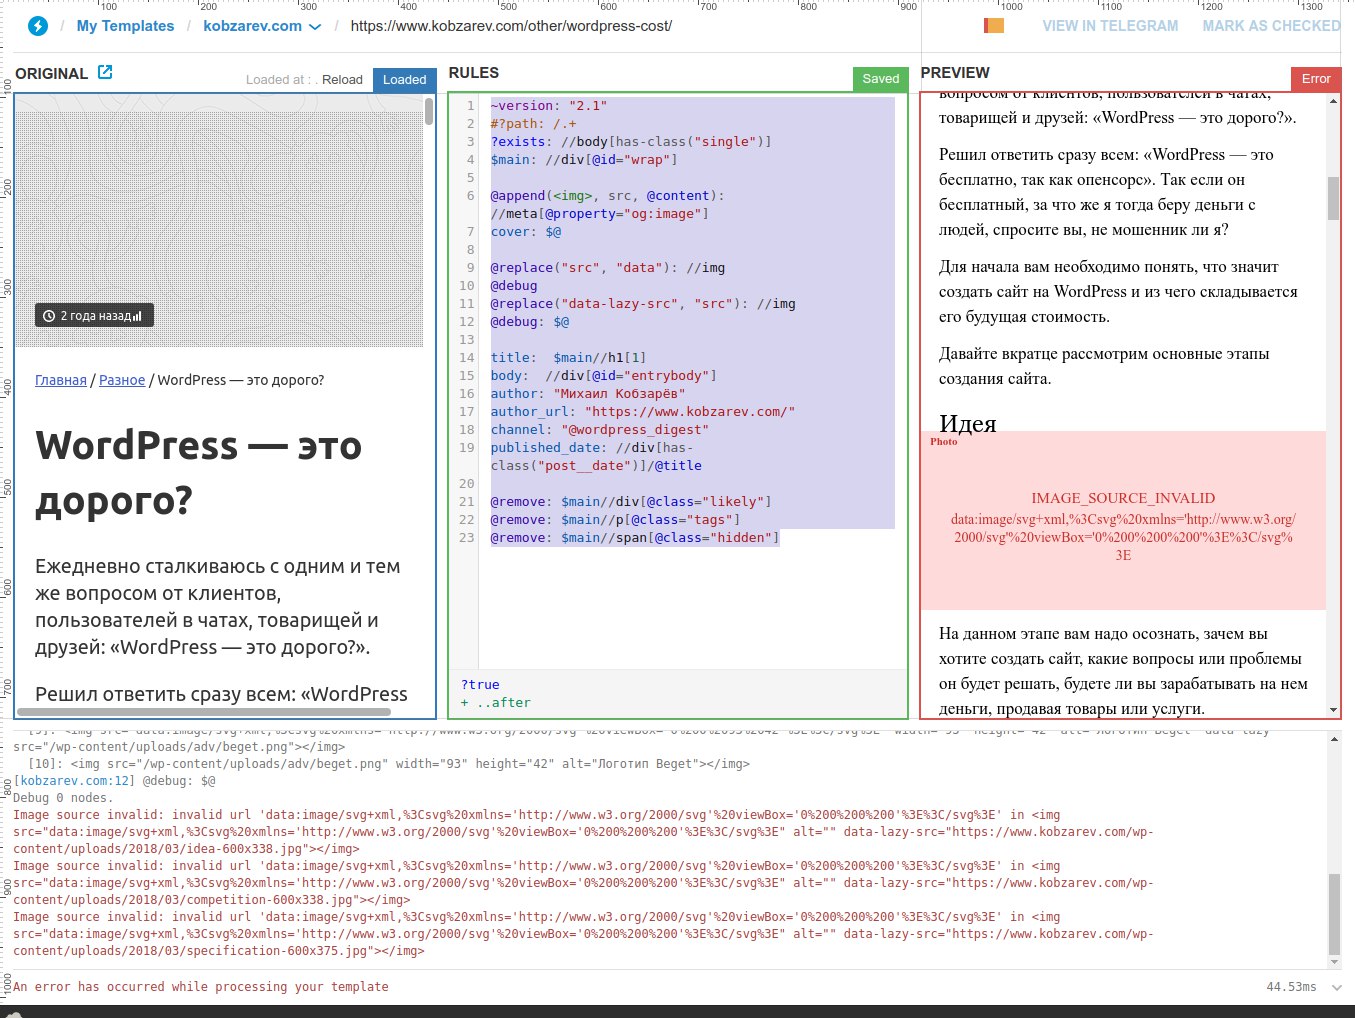1355x1018 pixels.
Task: Click the author_url rule line
Action: tap(643, 412)
